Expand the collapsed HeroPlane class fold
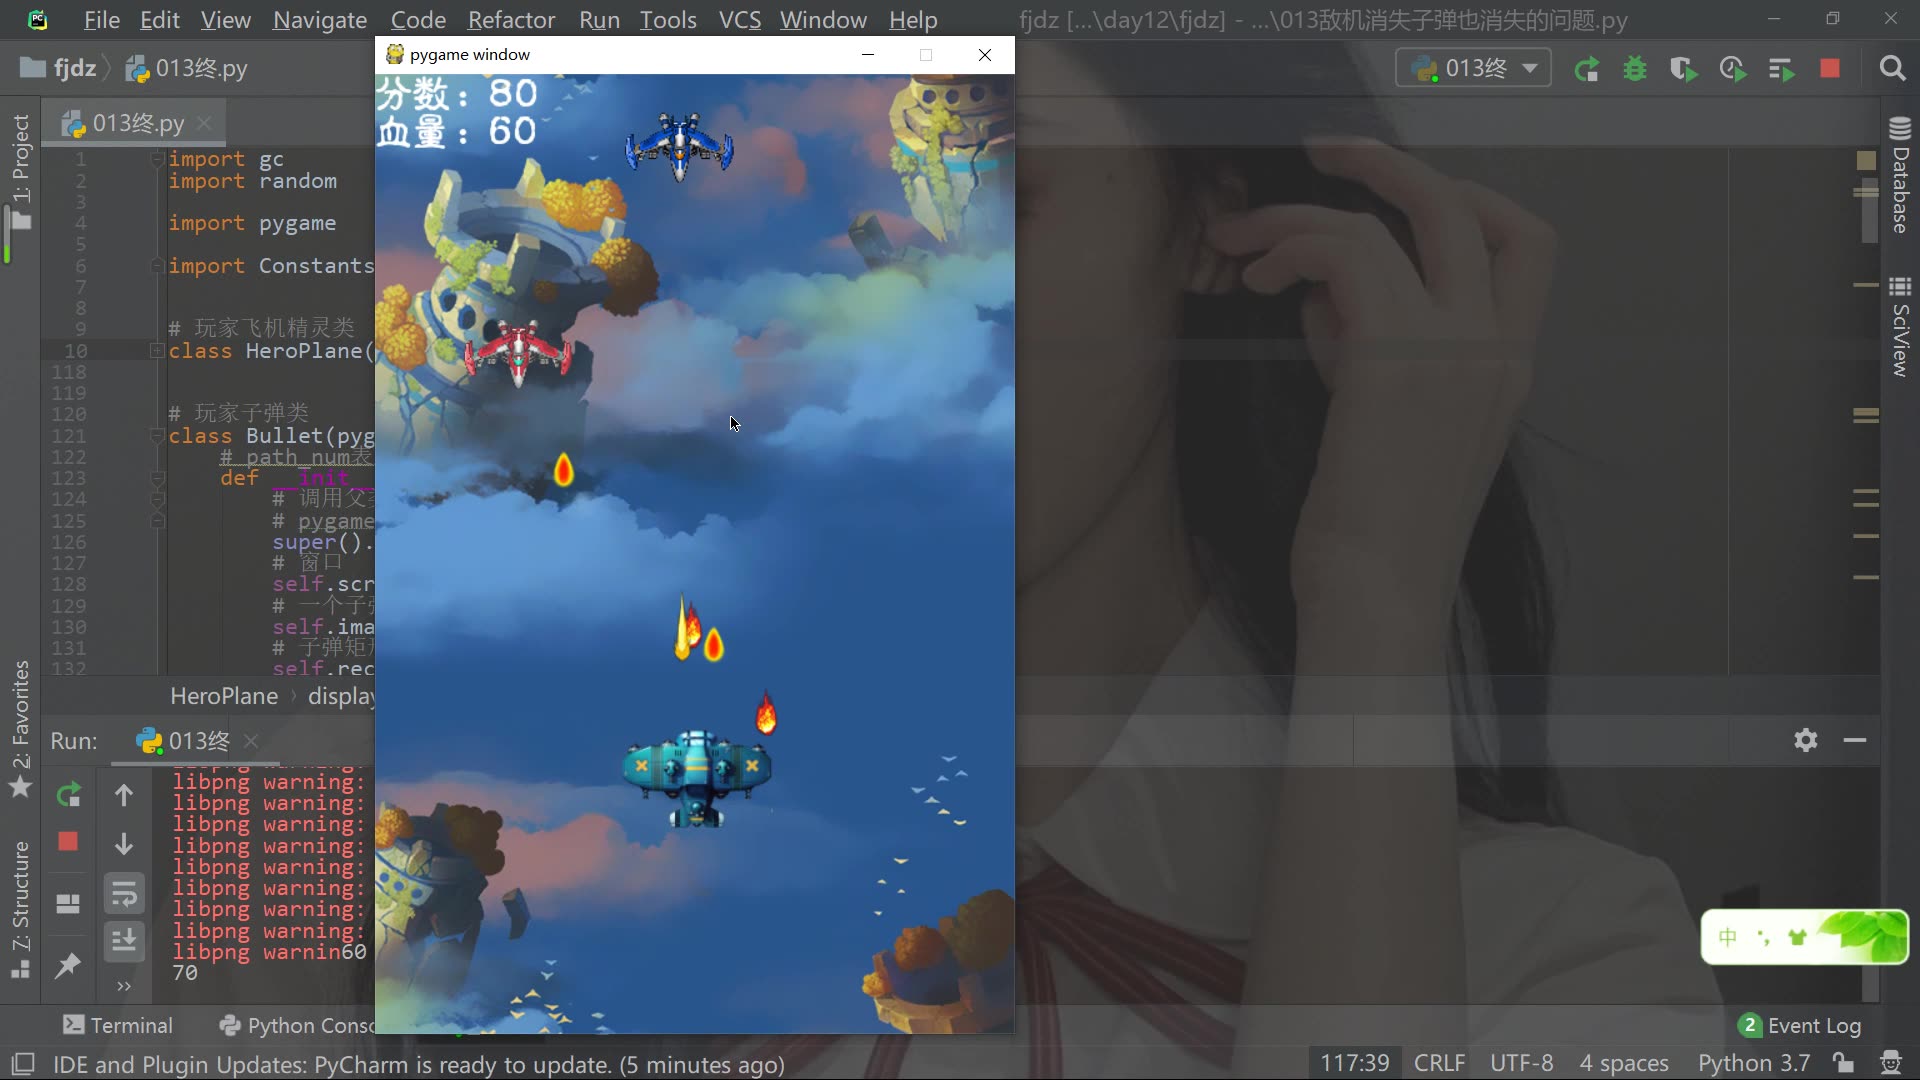Screen dimensions: 1920x1080 (157, 351)
